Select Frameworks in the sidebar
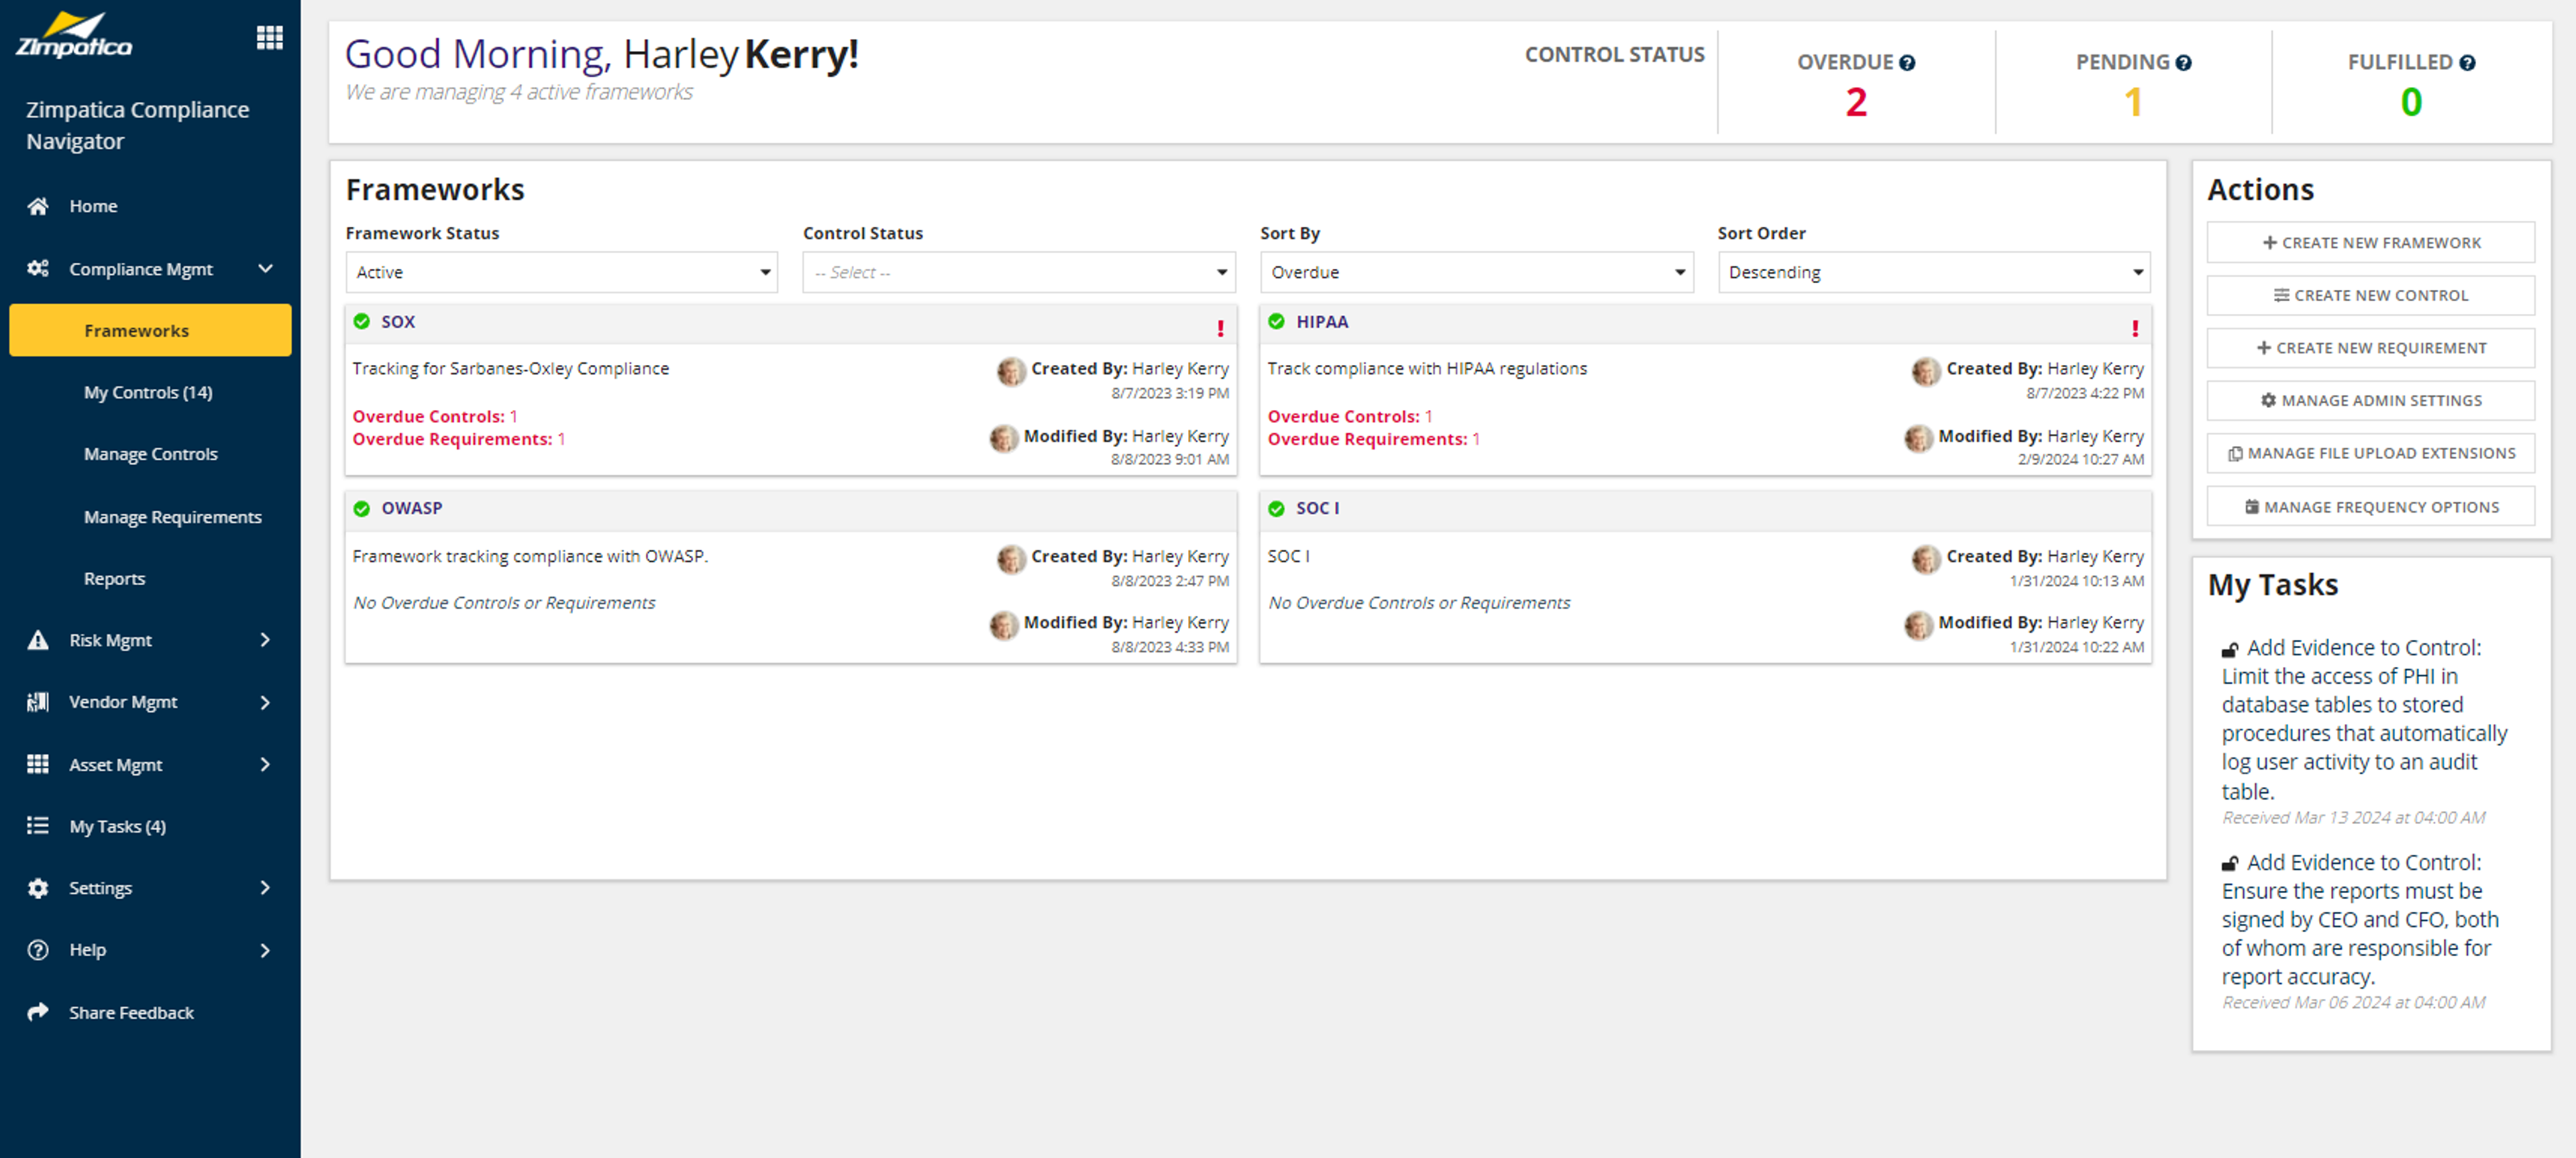 pos(150,330)
